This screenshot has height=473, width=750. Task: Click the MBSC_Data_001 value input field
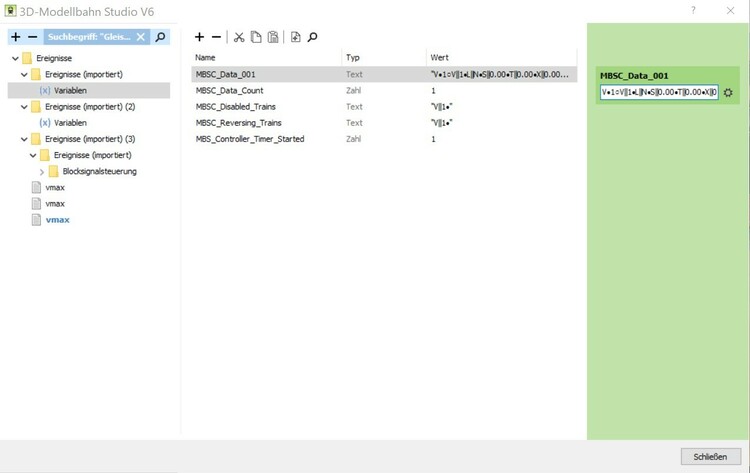click(x=659, y=92)
